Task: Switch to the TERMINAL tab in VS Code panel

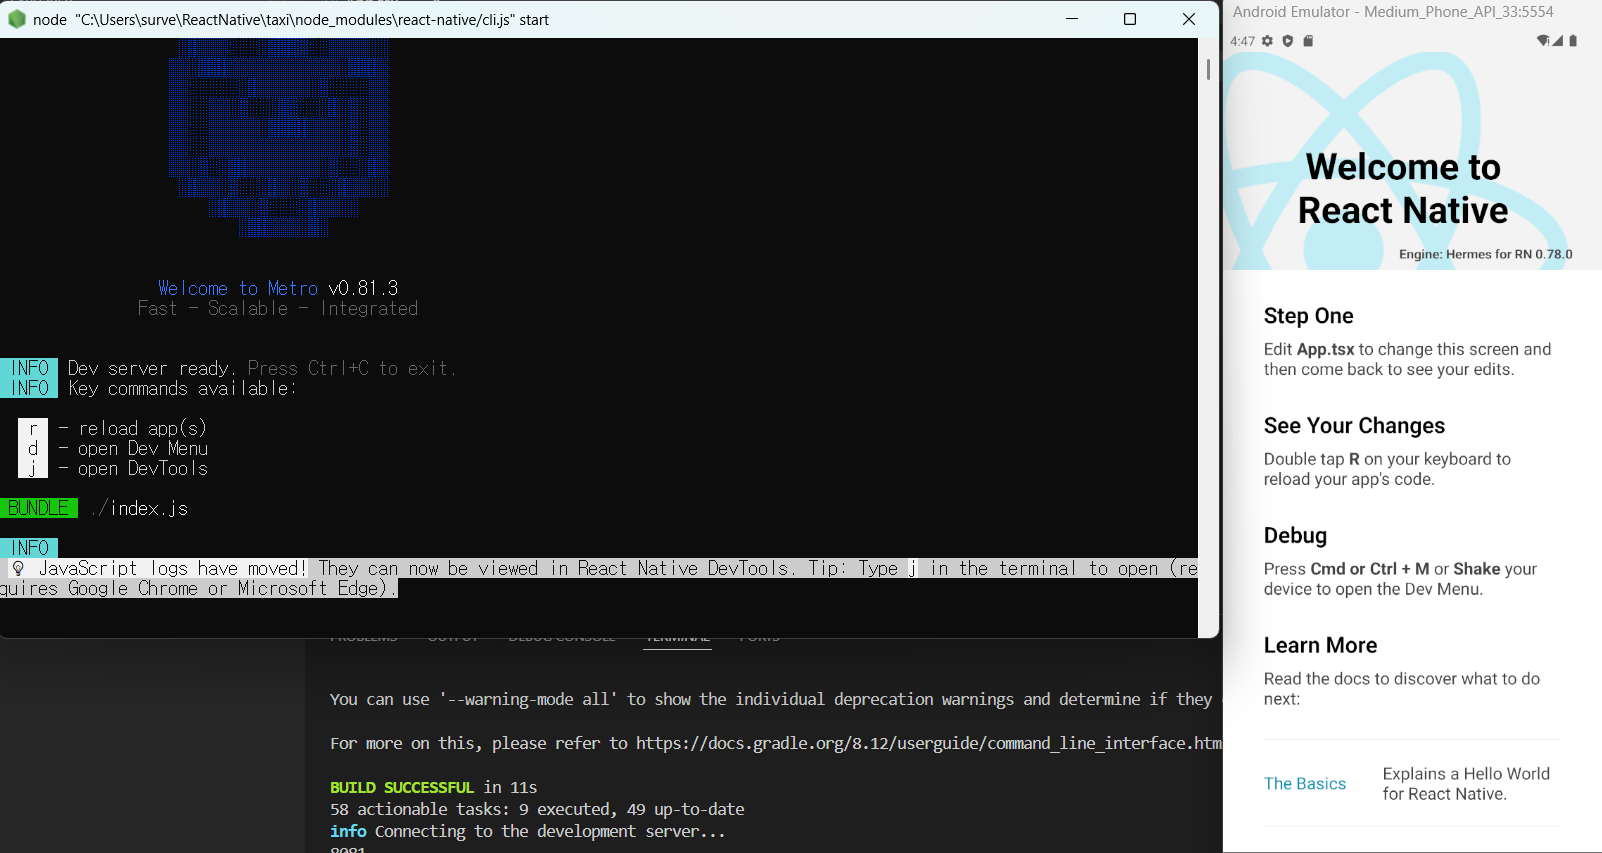Action: point(677,639)
